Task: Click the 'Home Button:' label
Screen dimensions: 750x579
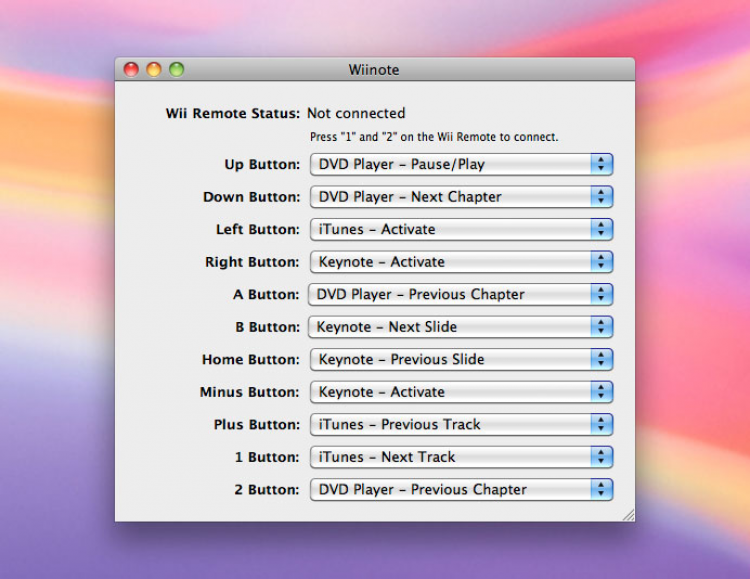Action: [x=251, y=360]
